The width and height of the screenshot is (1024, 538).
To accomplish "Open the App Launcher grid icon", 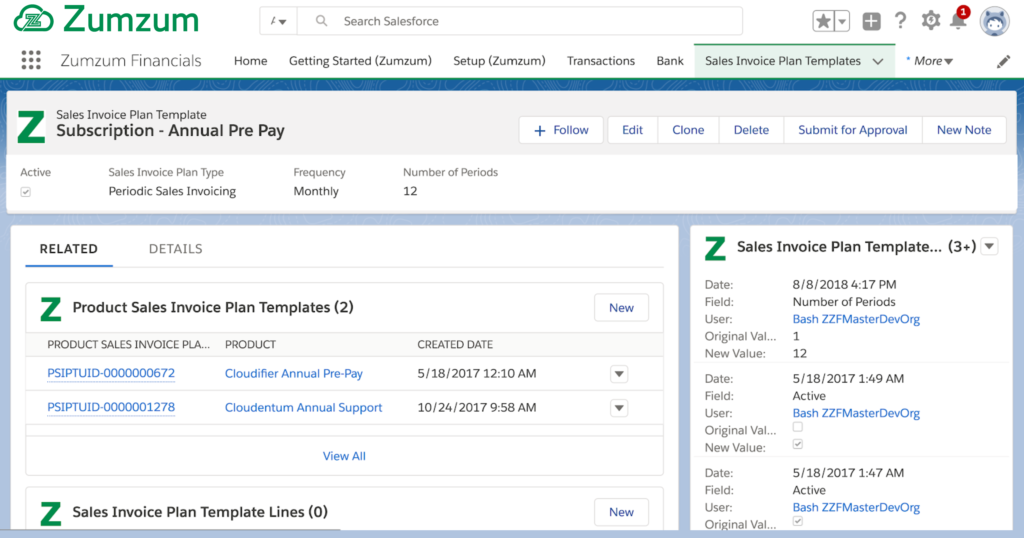I will tap(31, 60).
